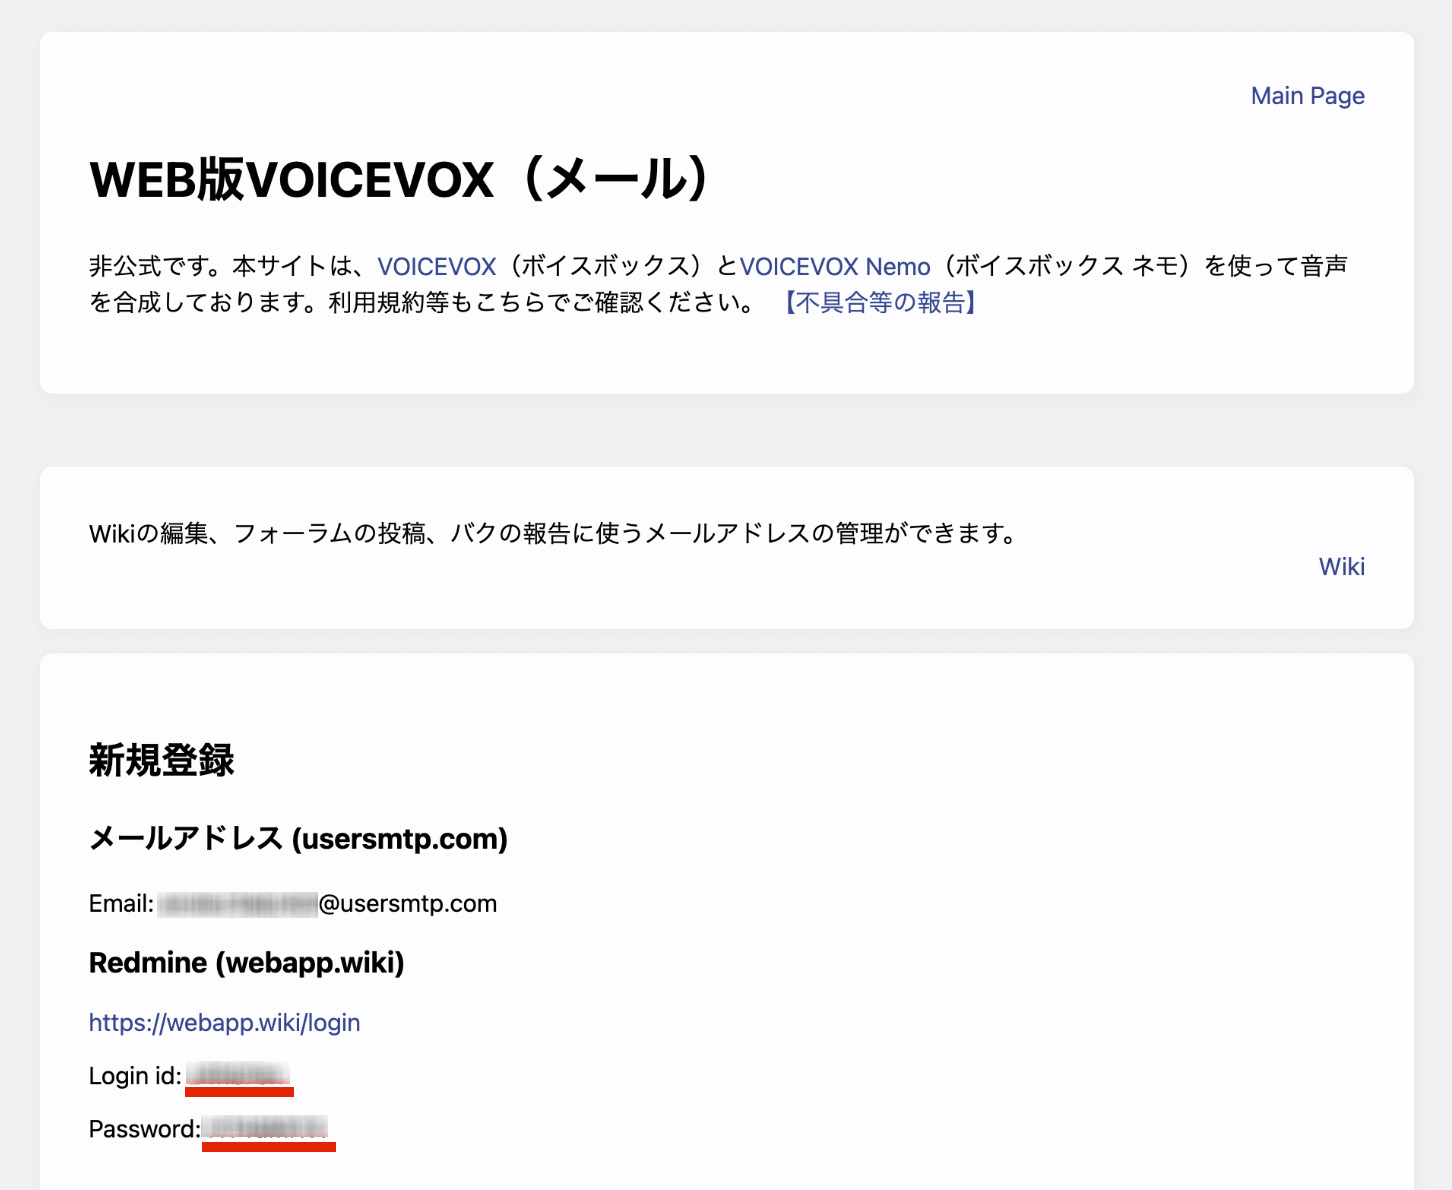The image size is (1452, 1190).
Task: Click the 'Password:' label
Action: pos(145,1129)
